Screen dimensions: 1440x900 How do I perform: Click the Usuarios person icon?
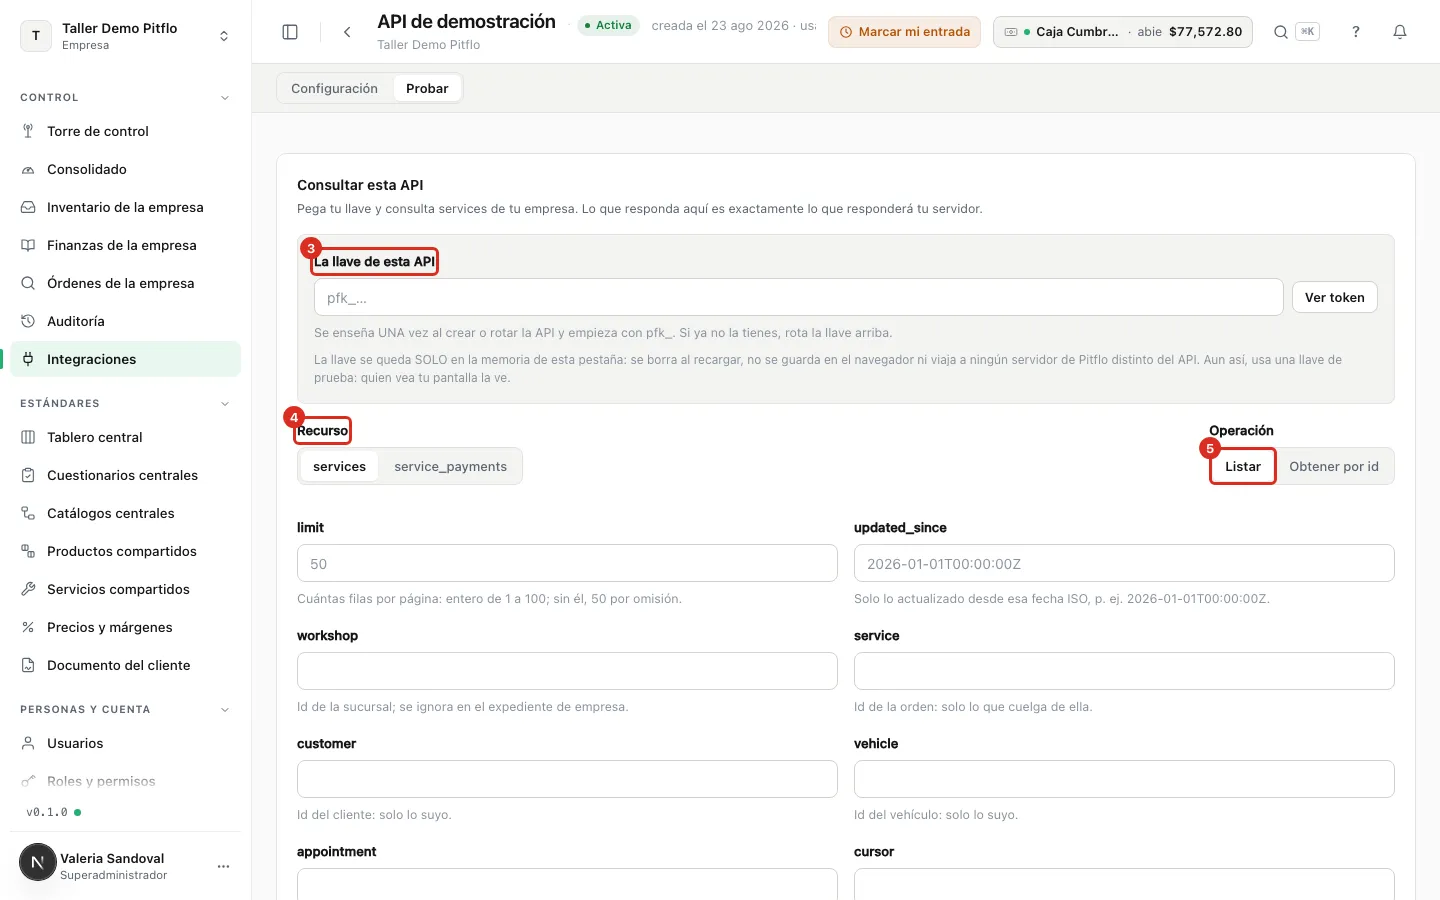pyautogui.click(x=28, y=743)
